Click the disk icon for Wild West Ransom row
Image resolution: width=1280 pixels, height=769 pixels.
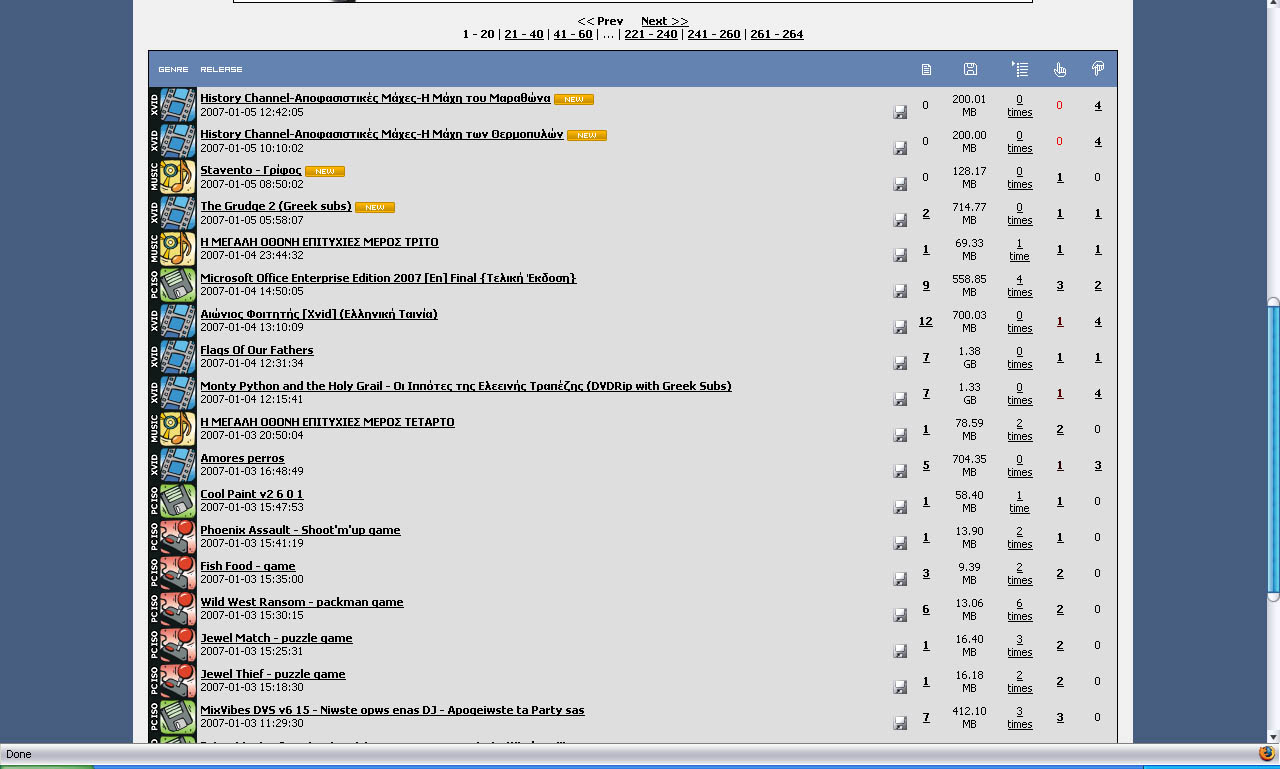click(900, 616)
